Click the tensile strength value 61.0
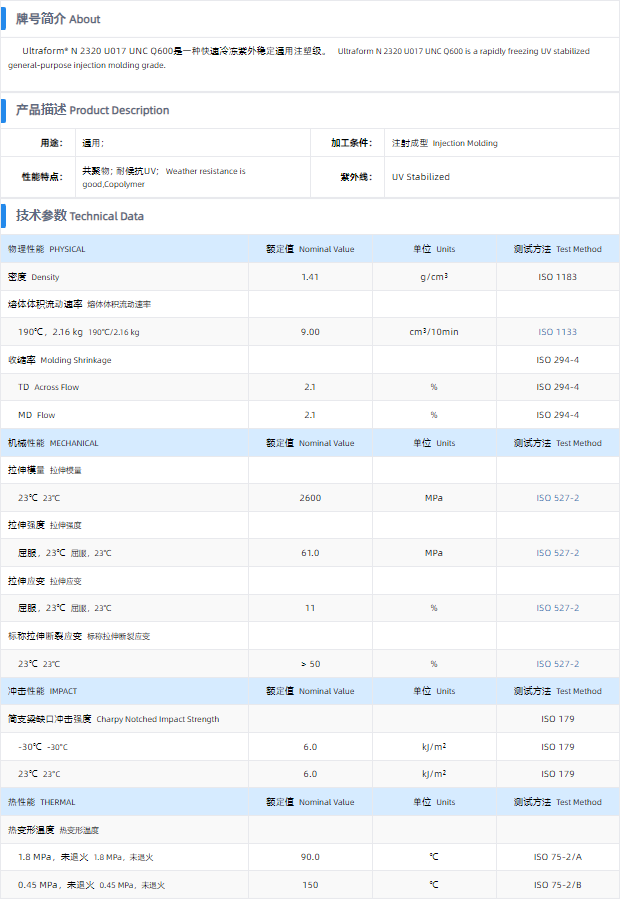Screen dimensions: 620x899 310,553
